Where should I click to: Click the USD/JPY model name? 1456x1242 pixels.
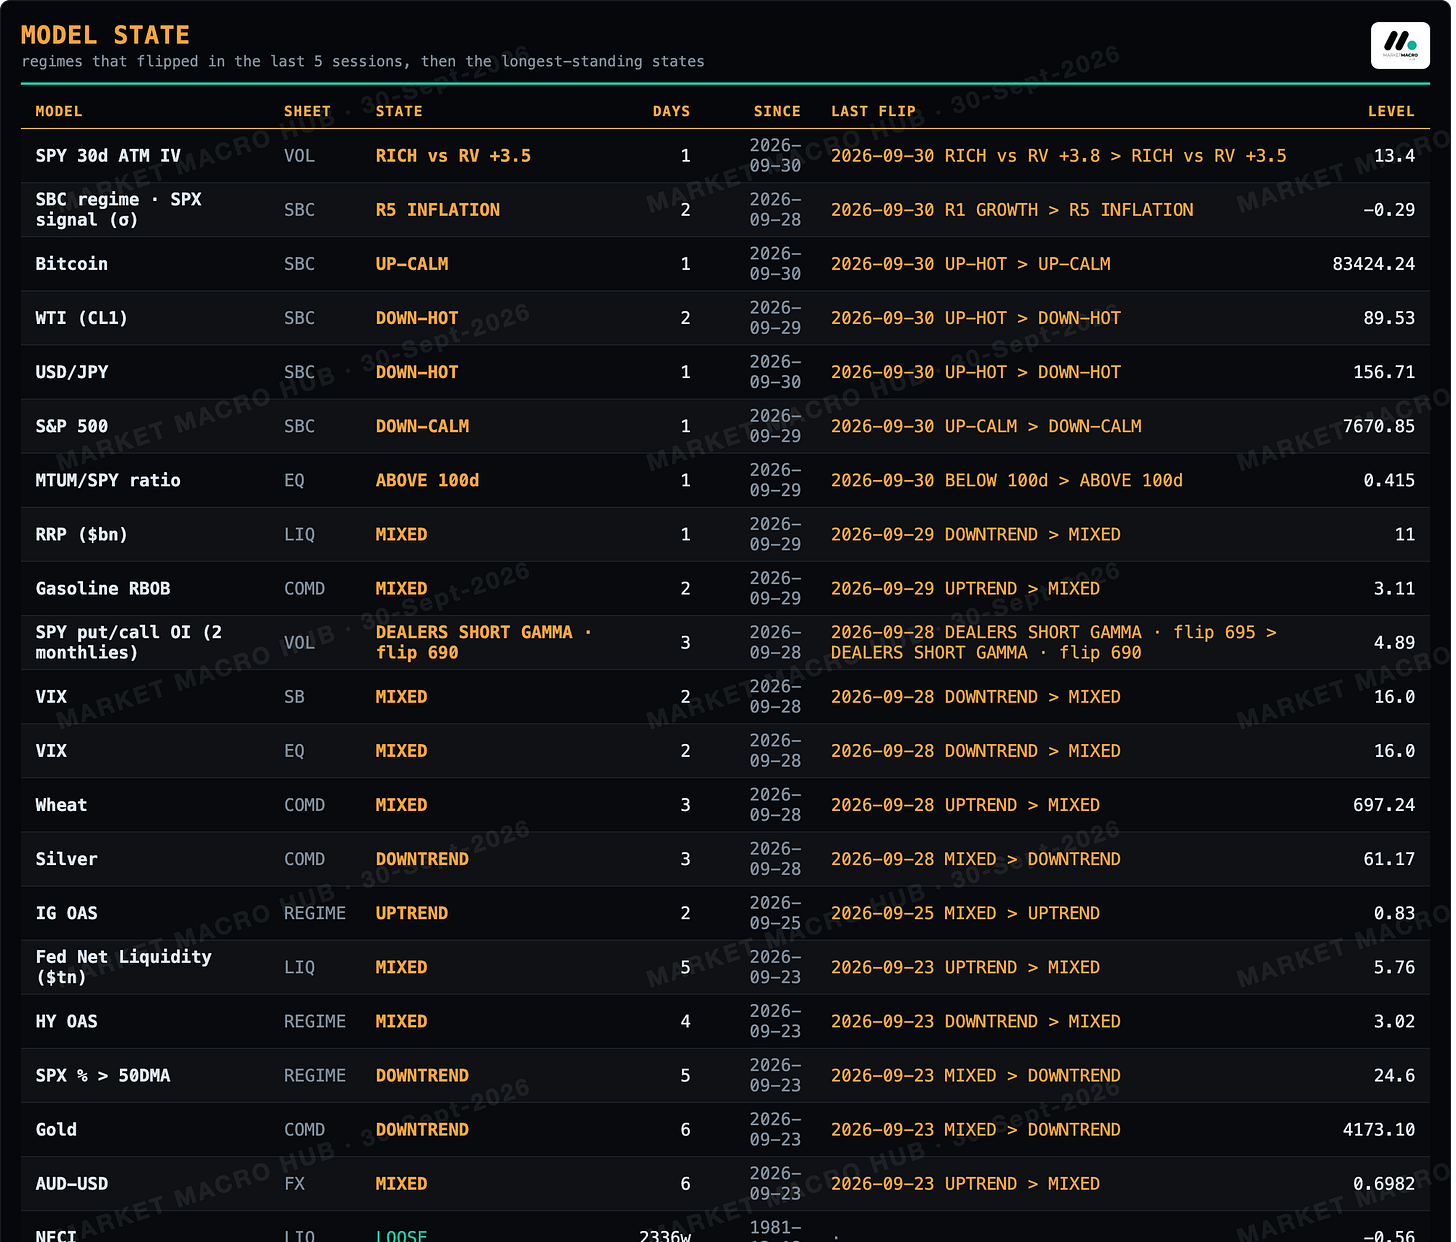tap(72, 372)
